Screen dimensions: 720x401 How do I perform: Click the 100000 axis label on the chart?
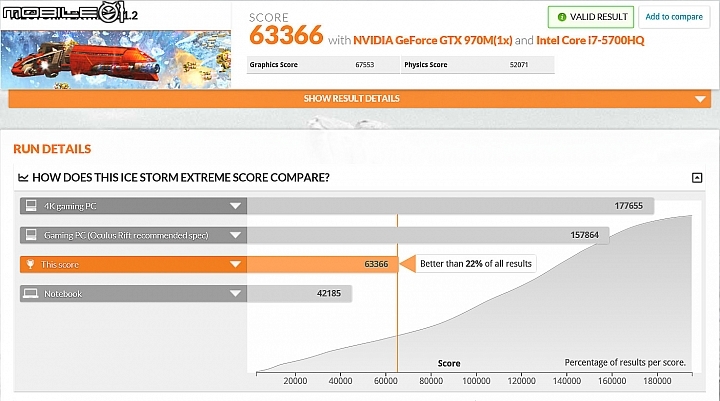(x=476, y=381)
